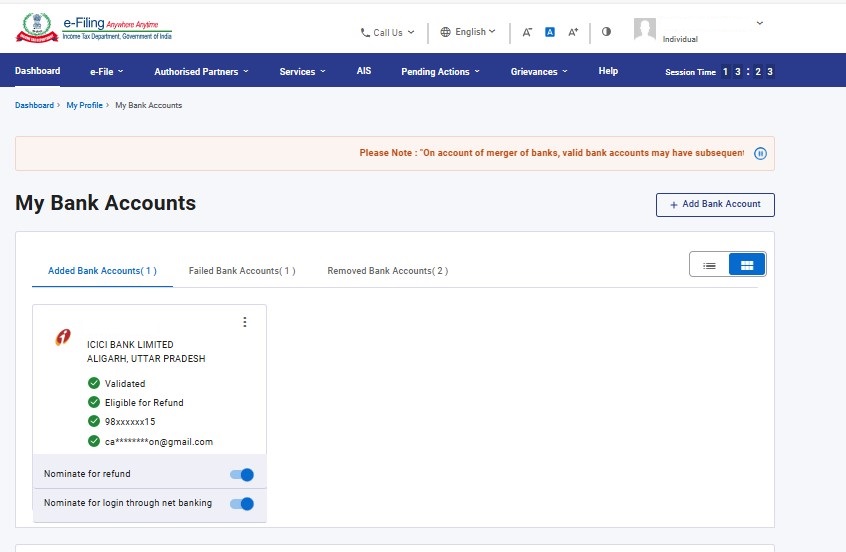Go to the Dashboard nav item

[x=37, y=71]
